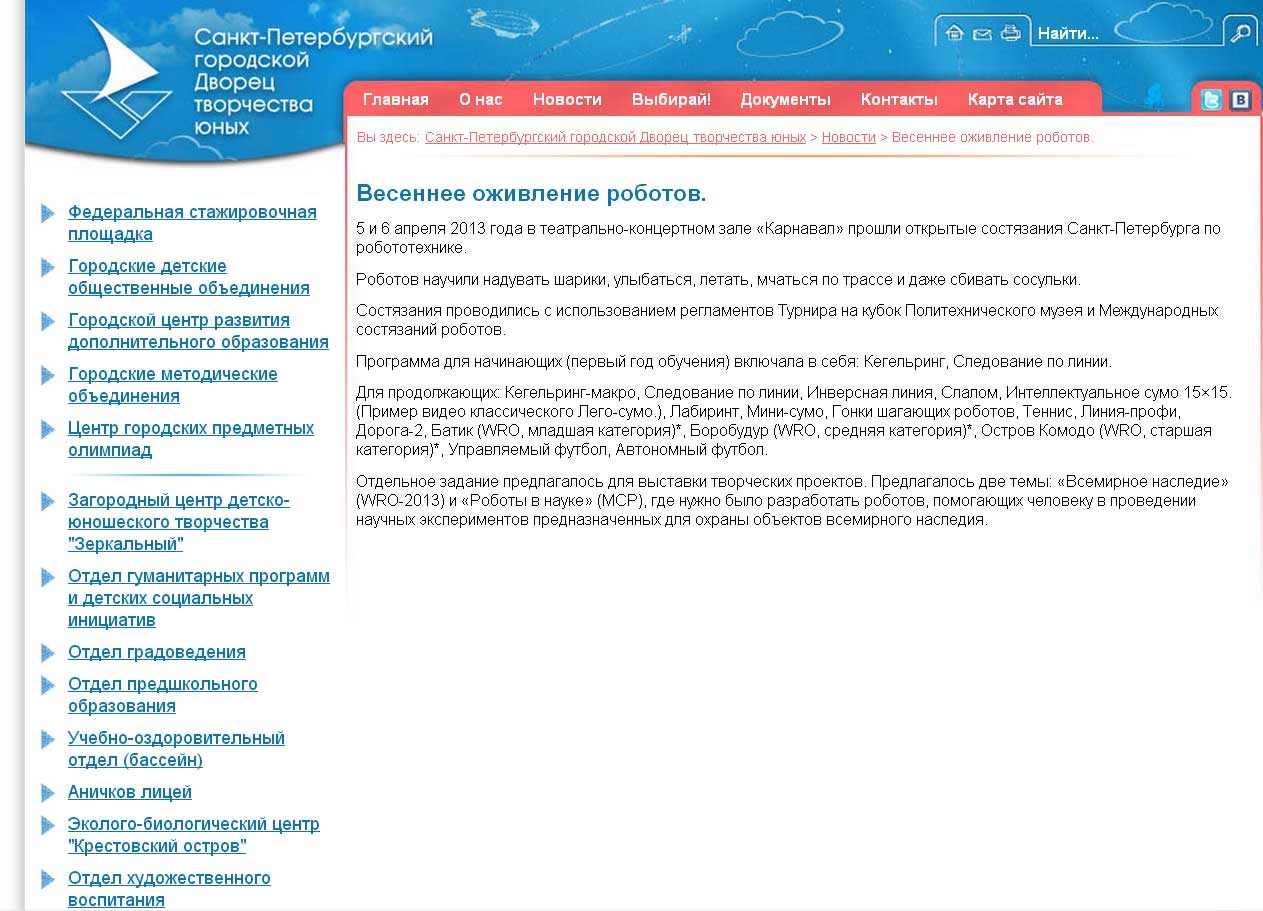Open Отдел предшкольного образования link
The height and width of the screenshot is (911, 1263).
coord(163,695)
